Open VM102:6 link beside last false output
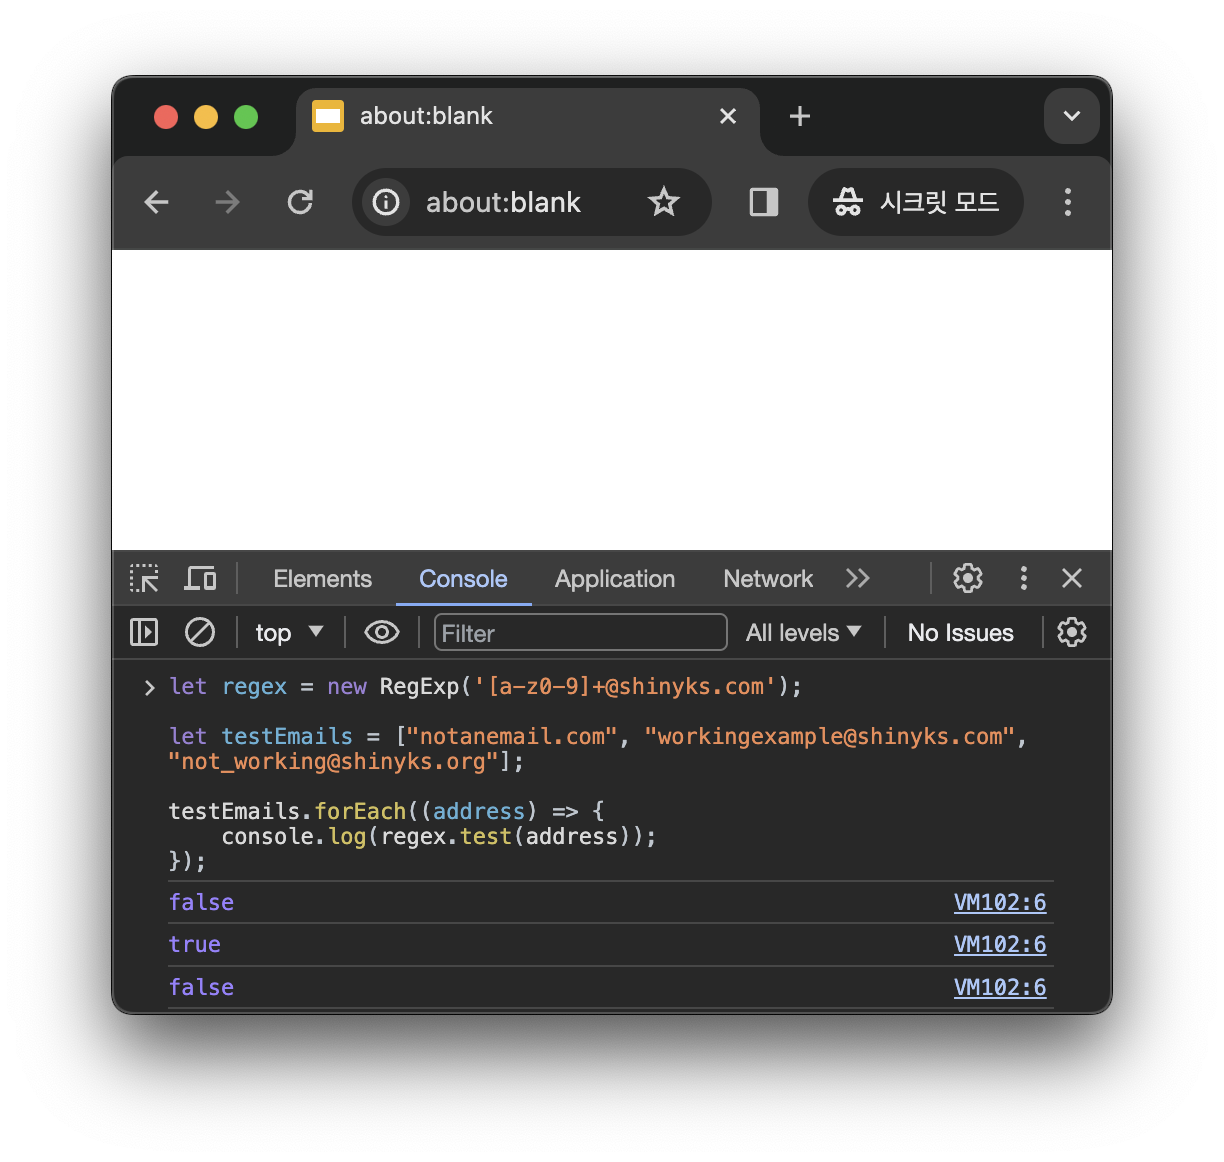 click(1000, 987)
